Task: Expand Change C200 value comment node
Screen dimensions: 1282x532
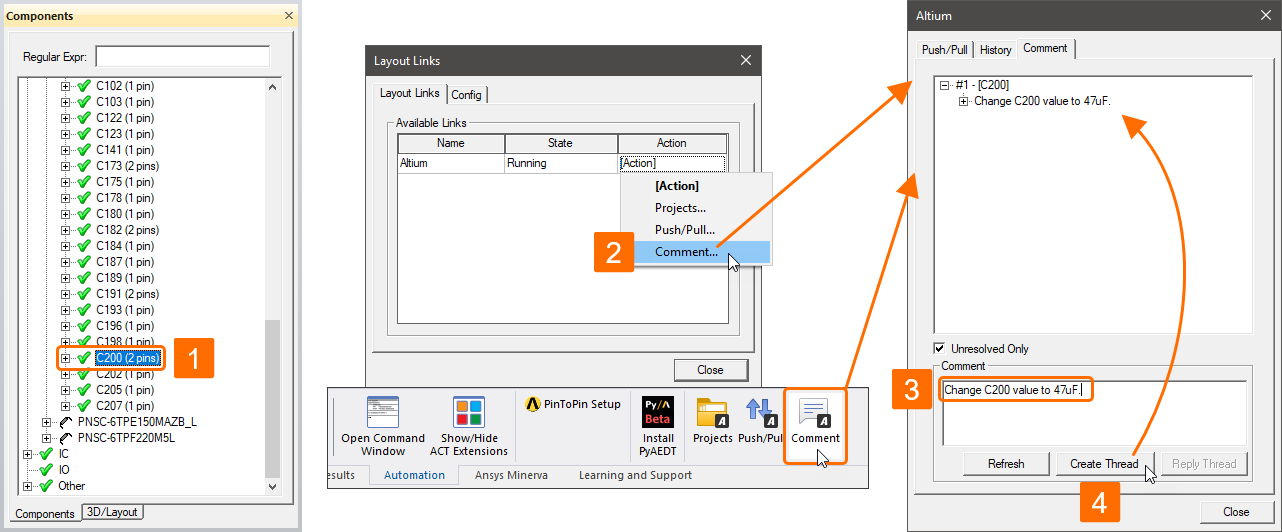Action: click(964, 102)
